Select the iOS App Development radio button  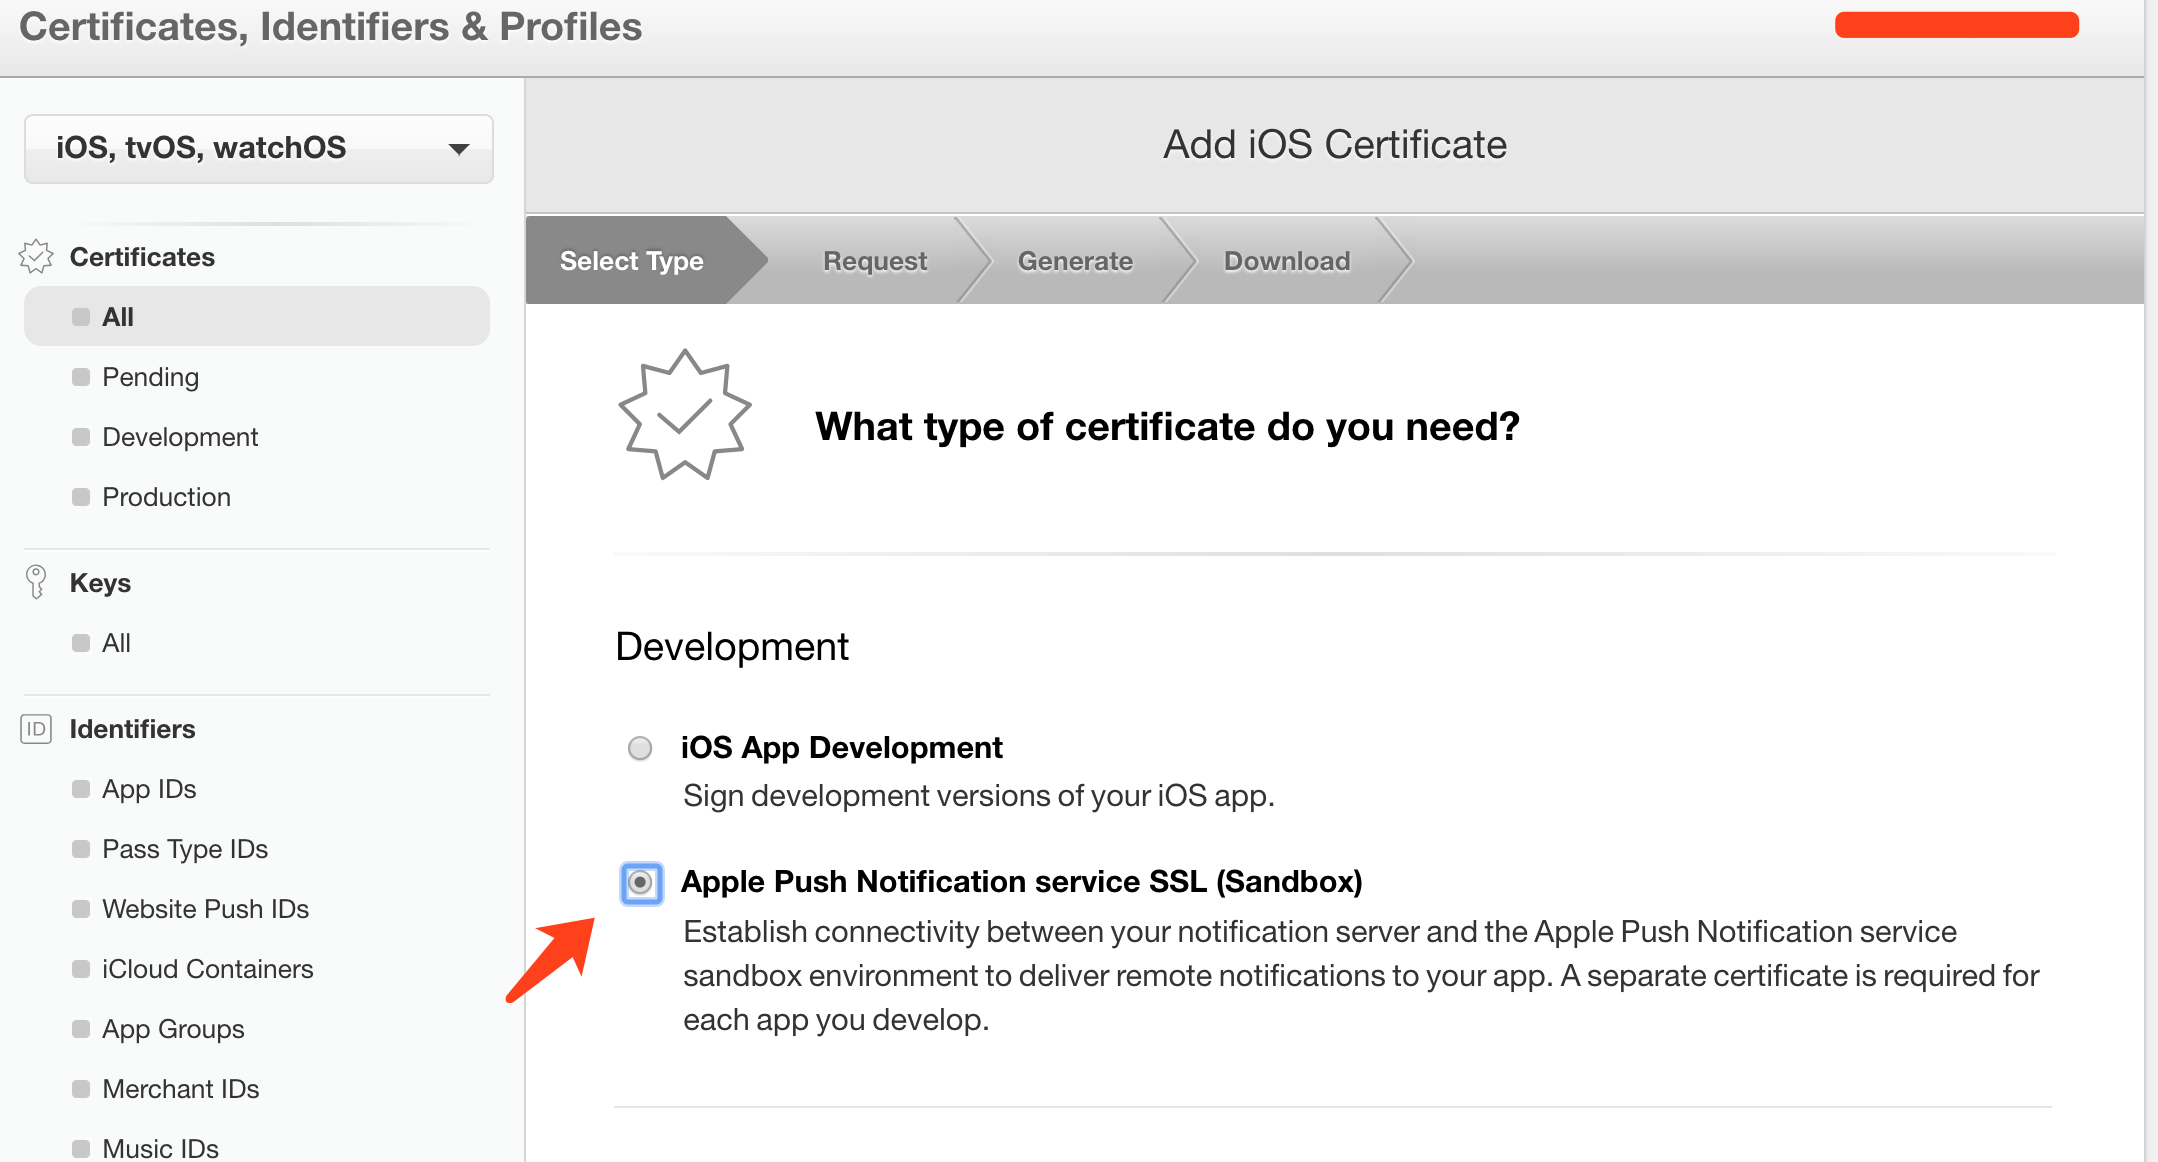[640, 748]
